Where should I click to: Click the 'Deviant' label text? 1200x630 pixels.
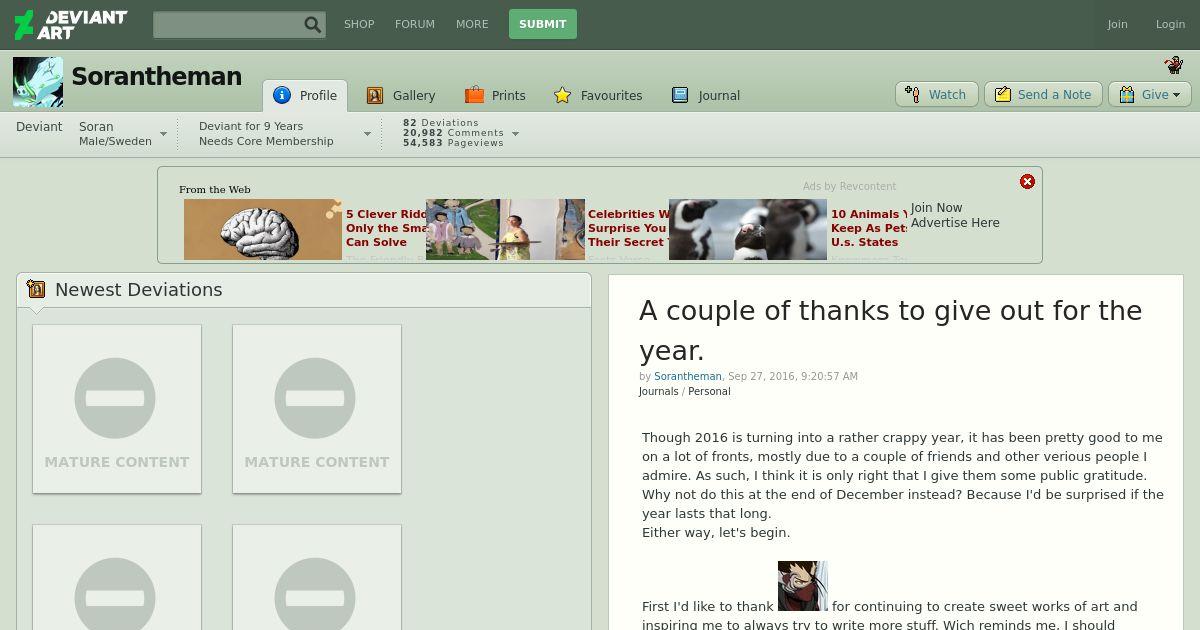pos(39,126)
